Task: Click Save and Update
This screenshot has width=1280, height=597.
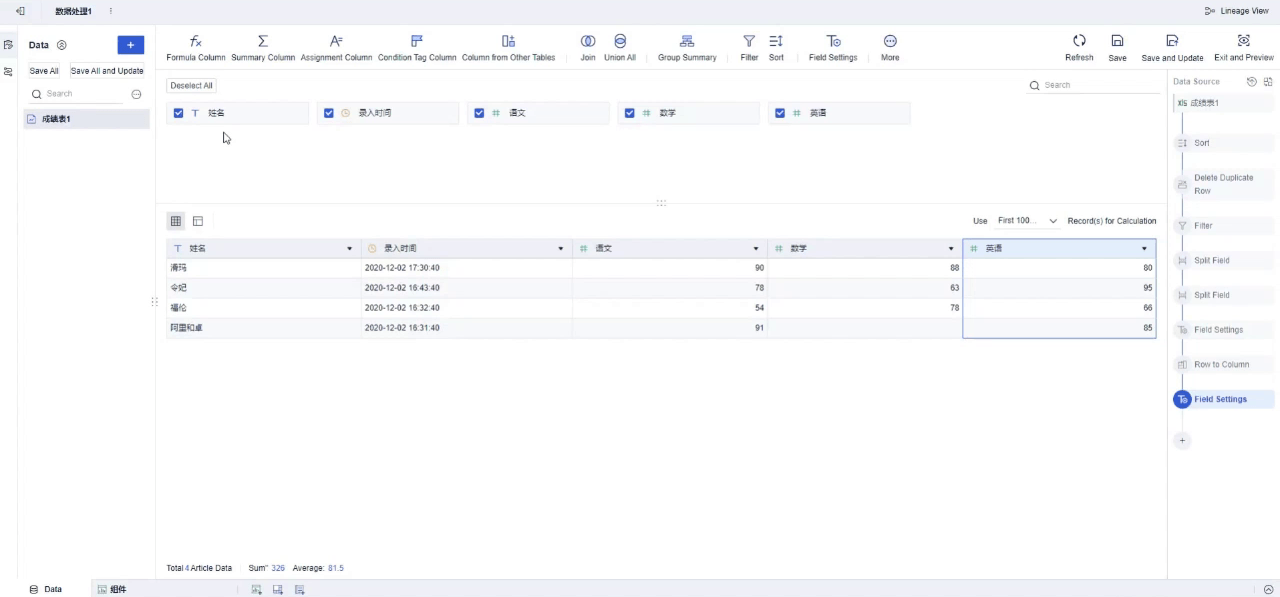Action: point(1172,48)
